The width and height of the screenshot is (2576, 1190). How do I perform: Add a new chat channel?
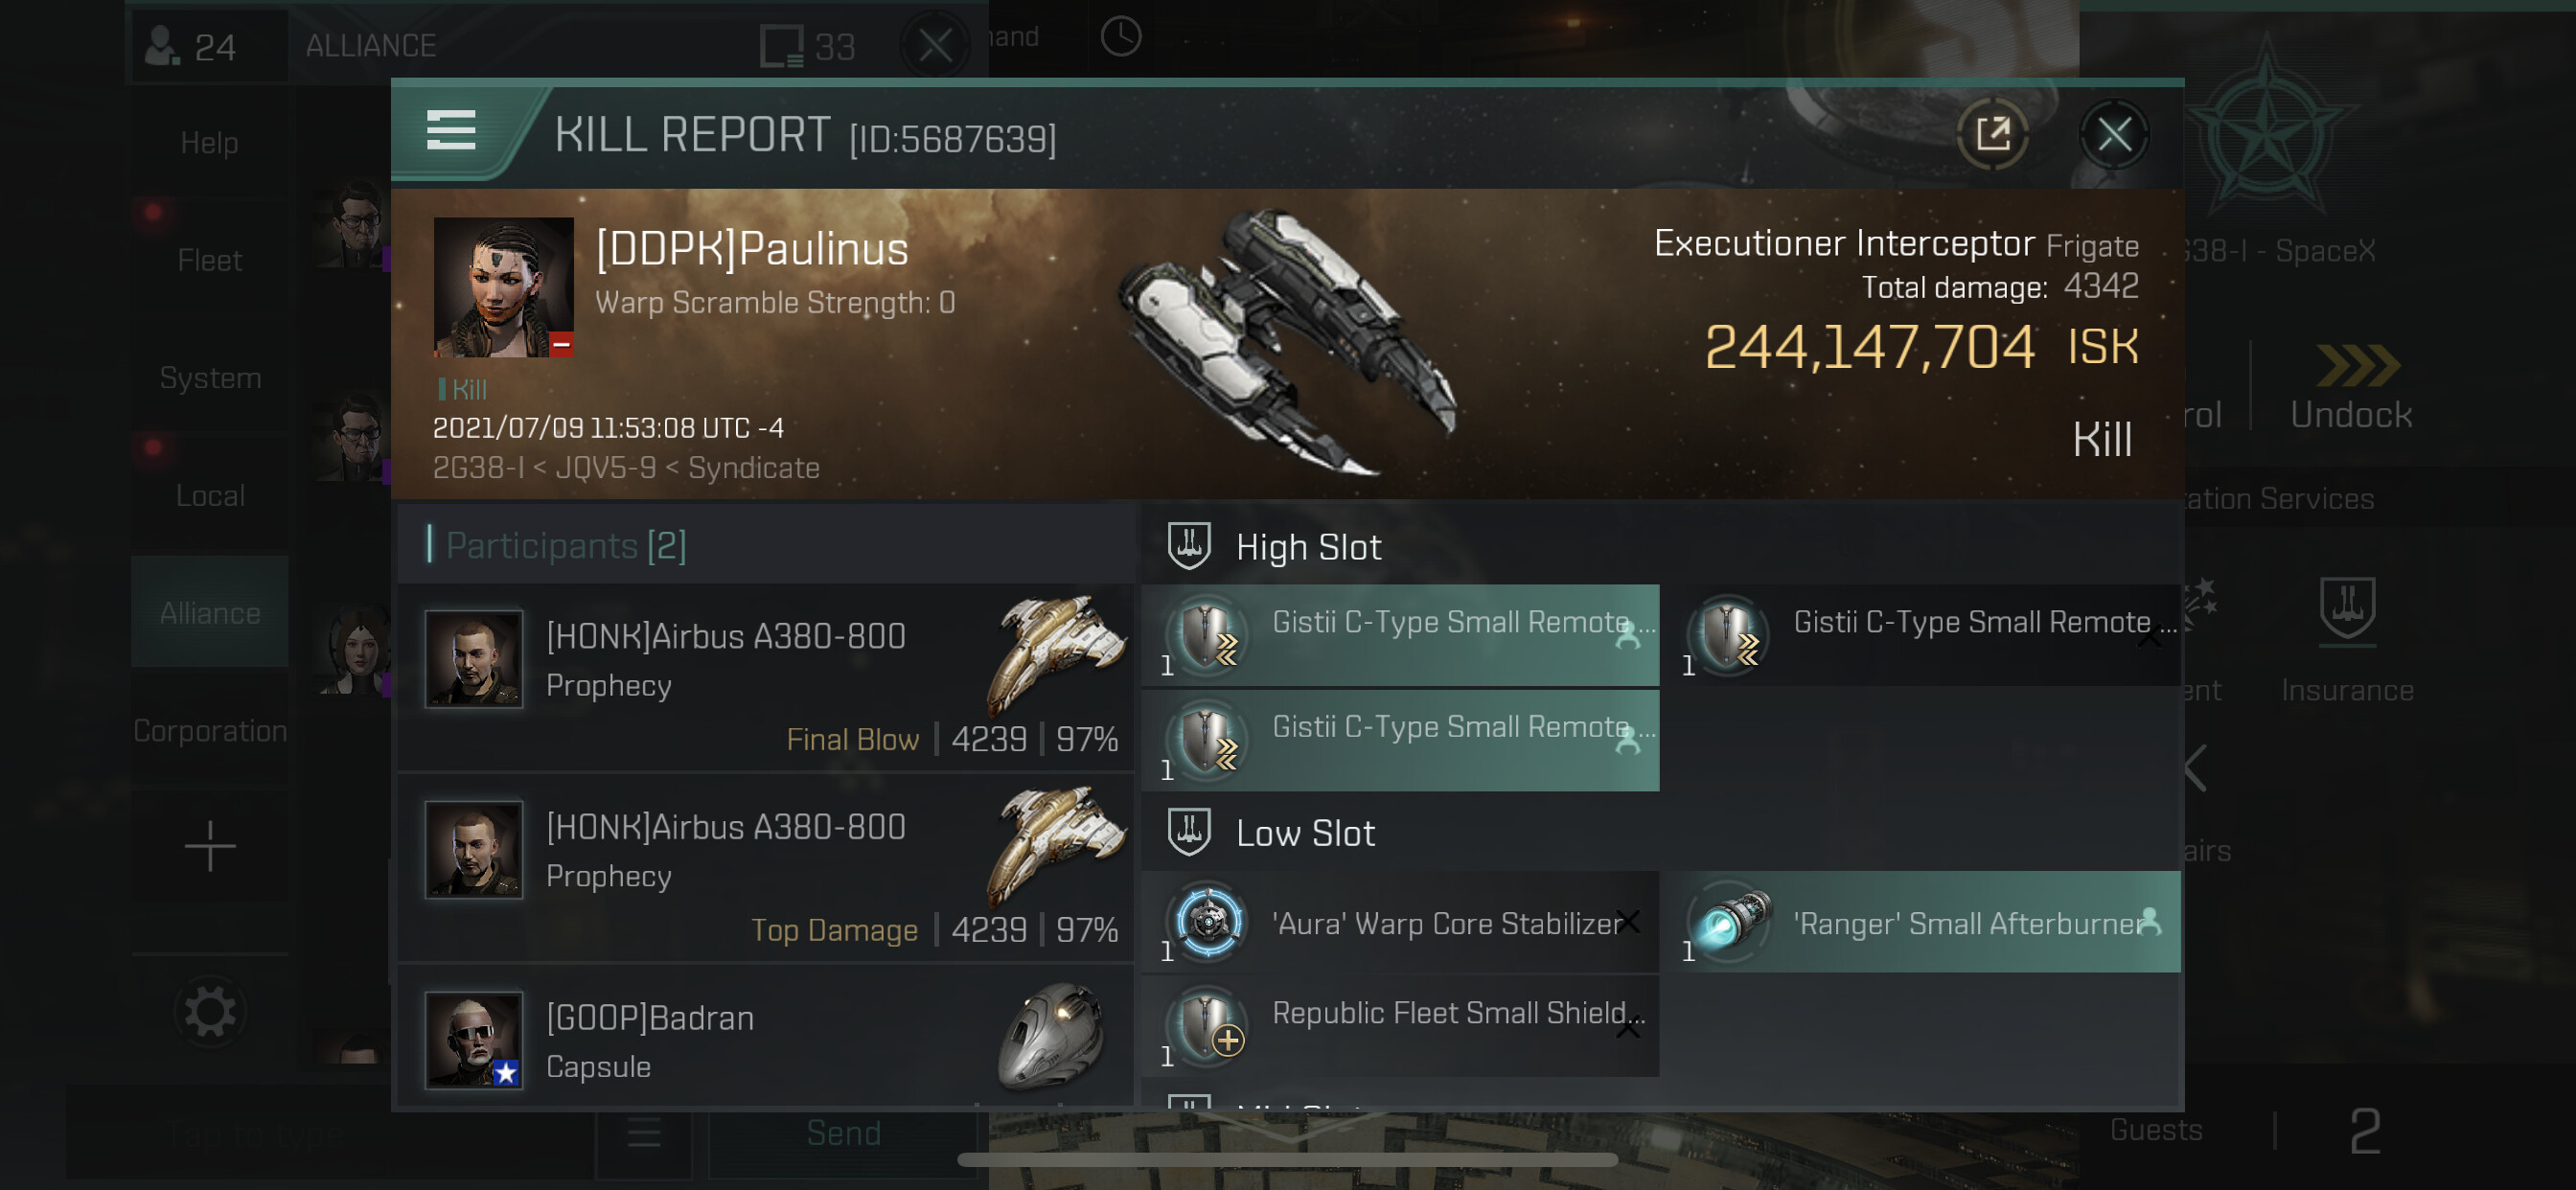pos(210,847)
